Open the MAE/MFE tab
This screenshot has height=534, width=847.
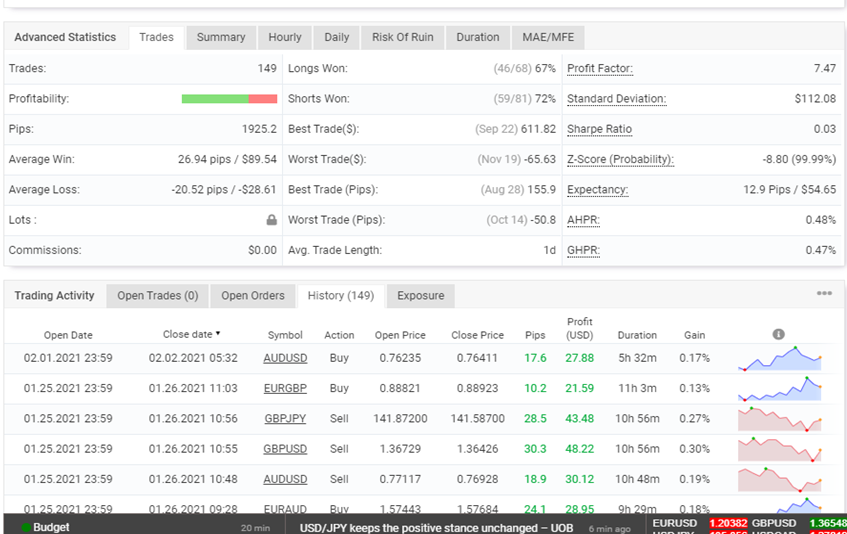click(548, 37)
